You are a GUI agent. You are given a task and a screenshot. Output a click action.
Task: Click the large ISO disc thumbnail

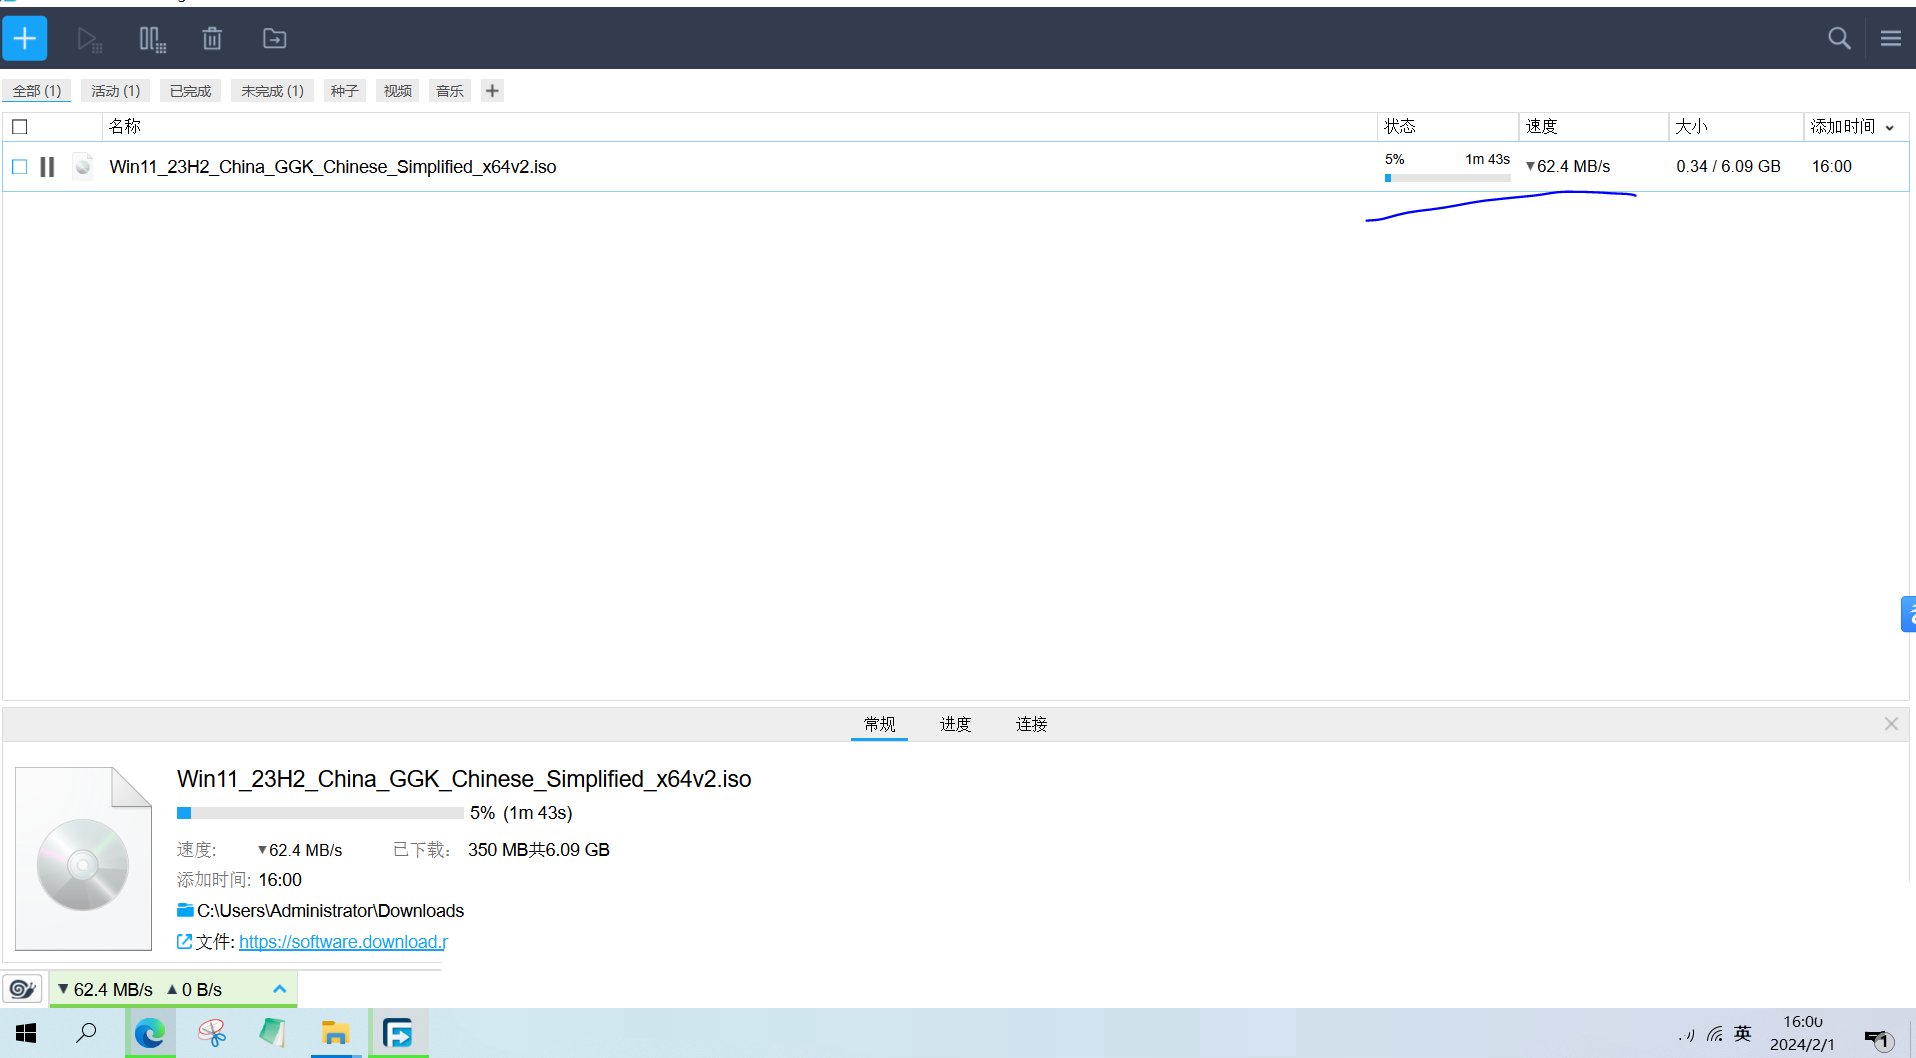[83, 858]
